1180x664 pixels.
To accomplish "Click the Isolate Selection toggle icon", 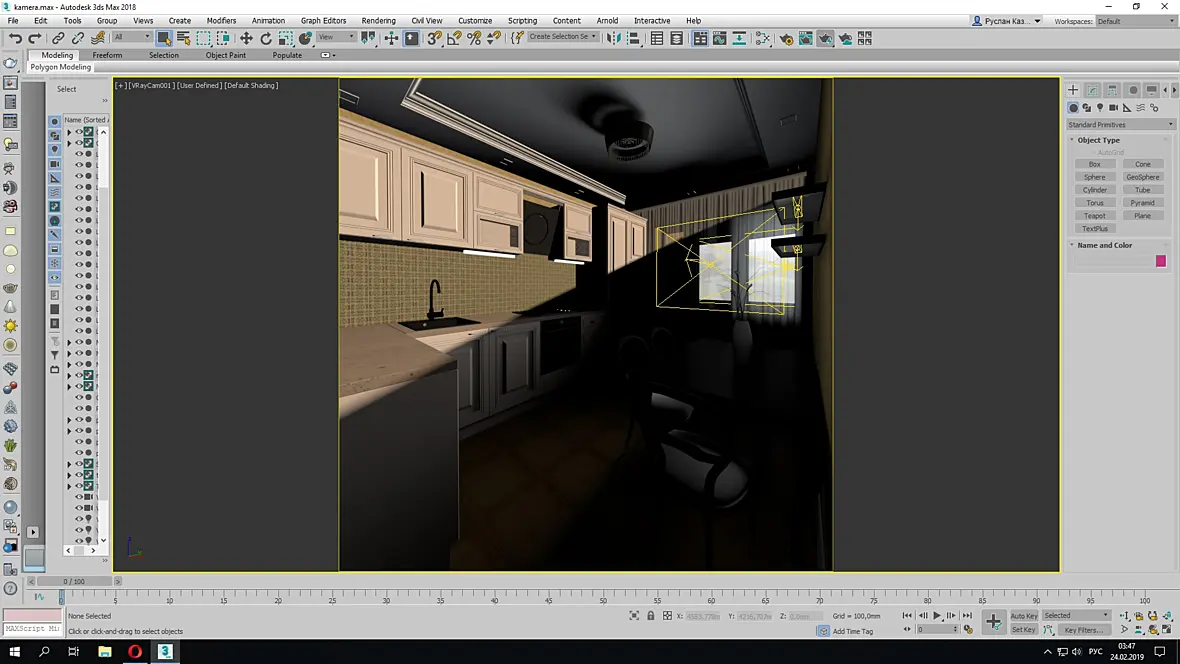I will [634, 616].
